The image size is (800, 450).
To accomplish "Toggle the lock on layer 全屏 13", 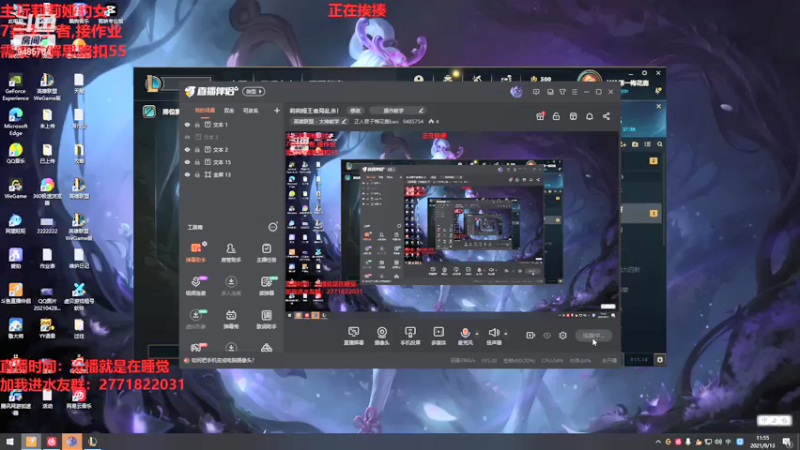I will coord(197,174).
